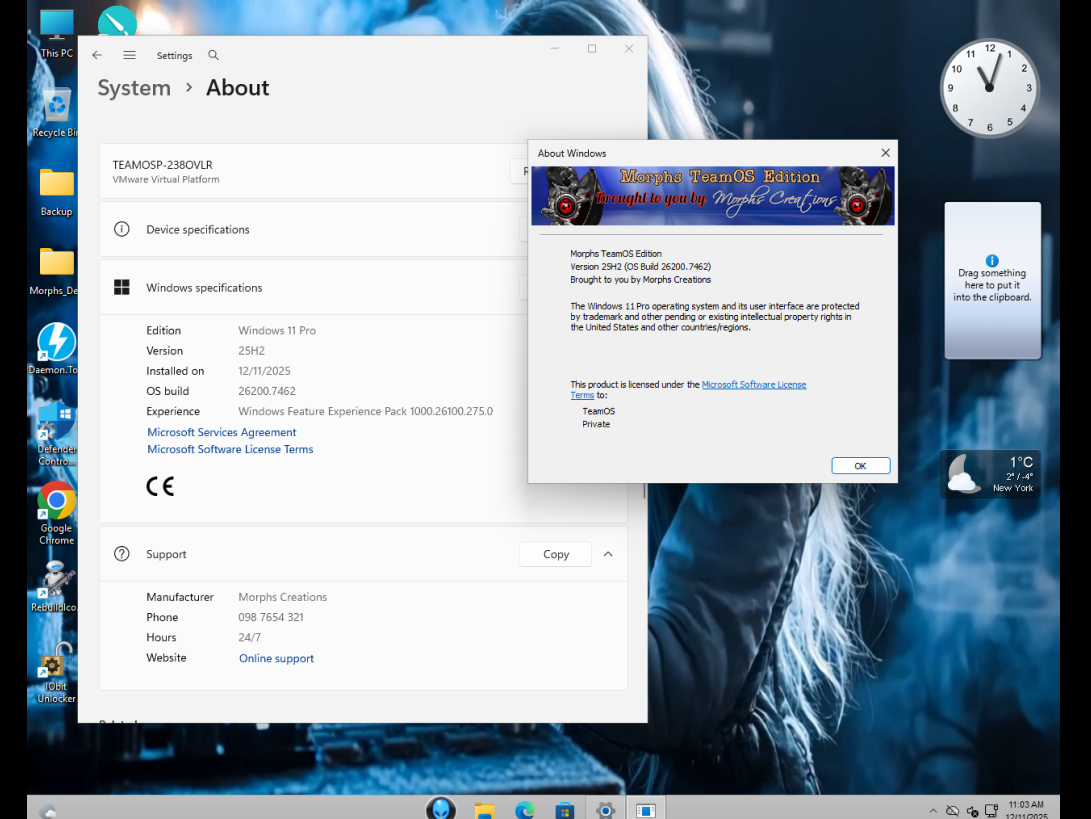
Task: Open Microsoft Services Agreement link
Action: pyautogui.click(x=221, y=432)
